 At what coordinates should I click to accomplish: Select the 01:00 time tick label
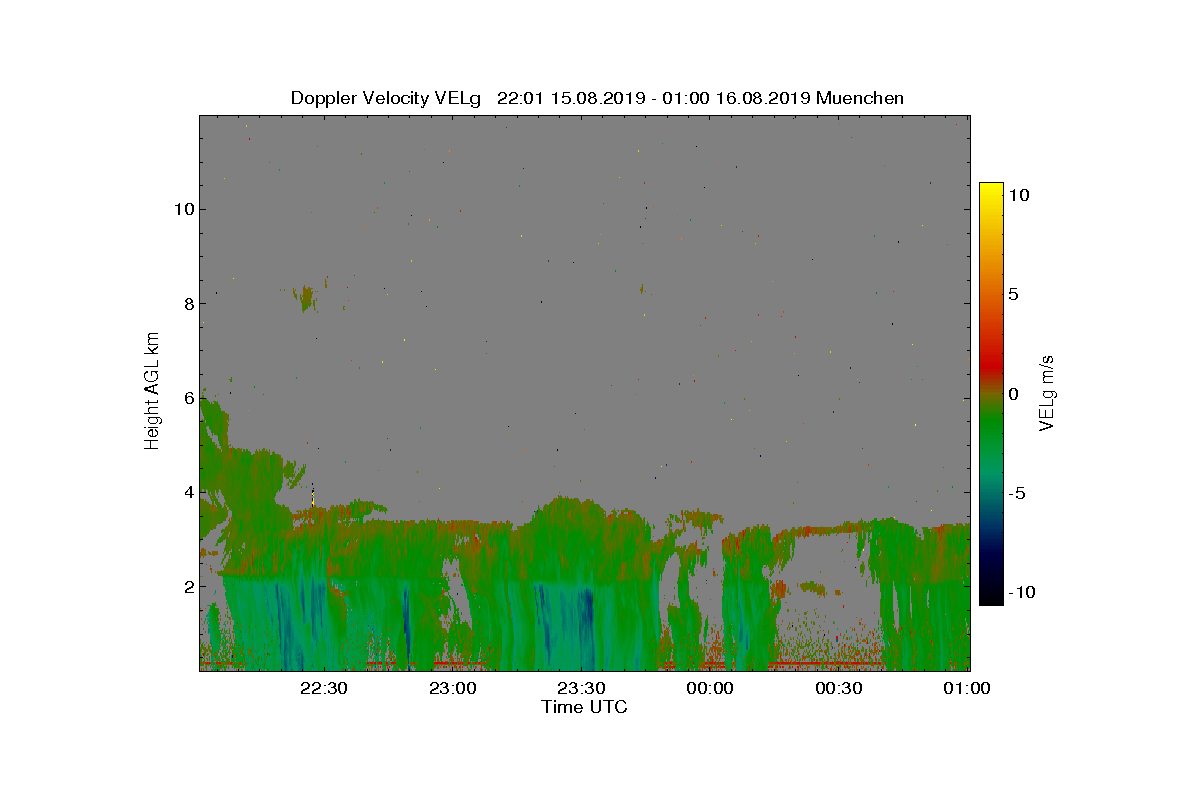click(x=968, y=688)
